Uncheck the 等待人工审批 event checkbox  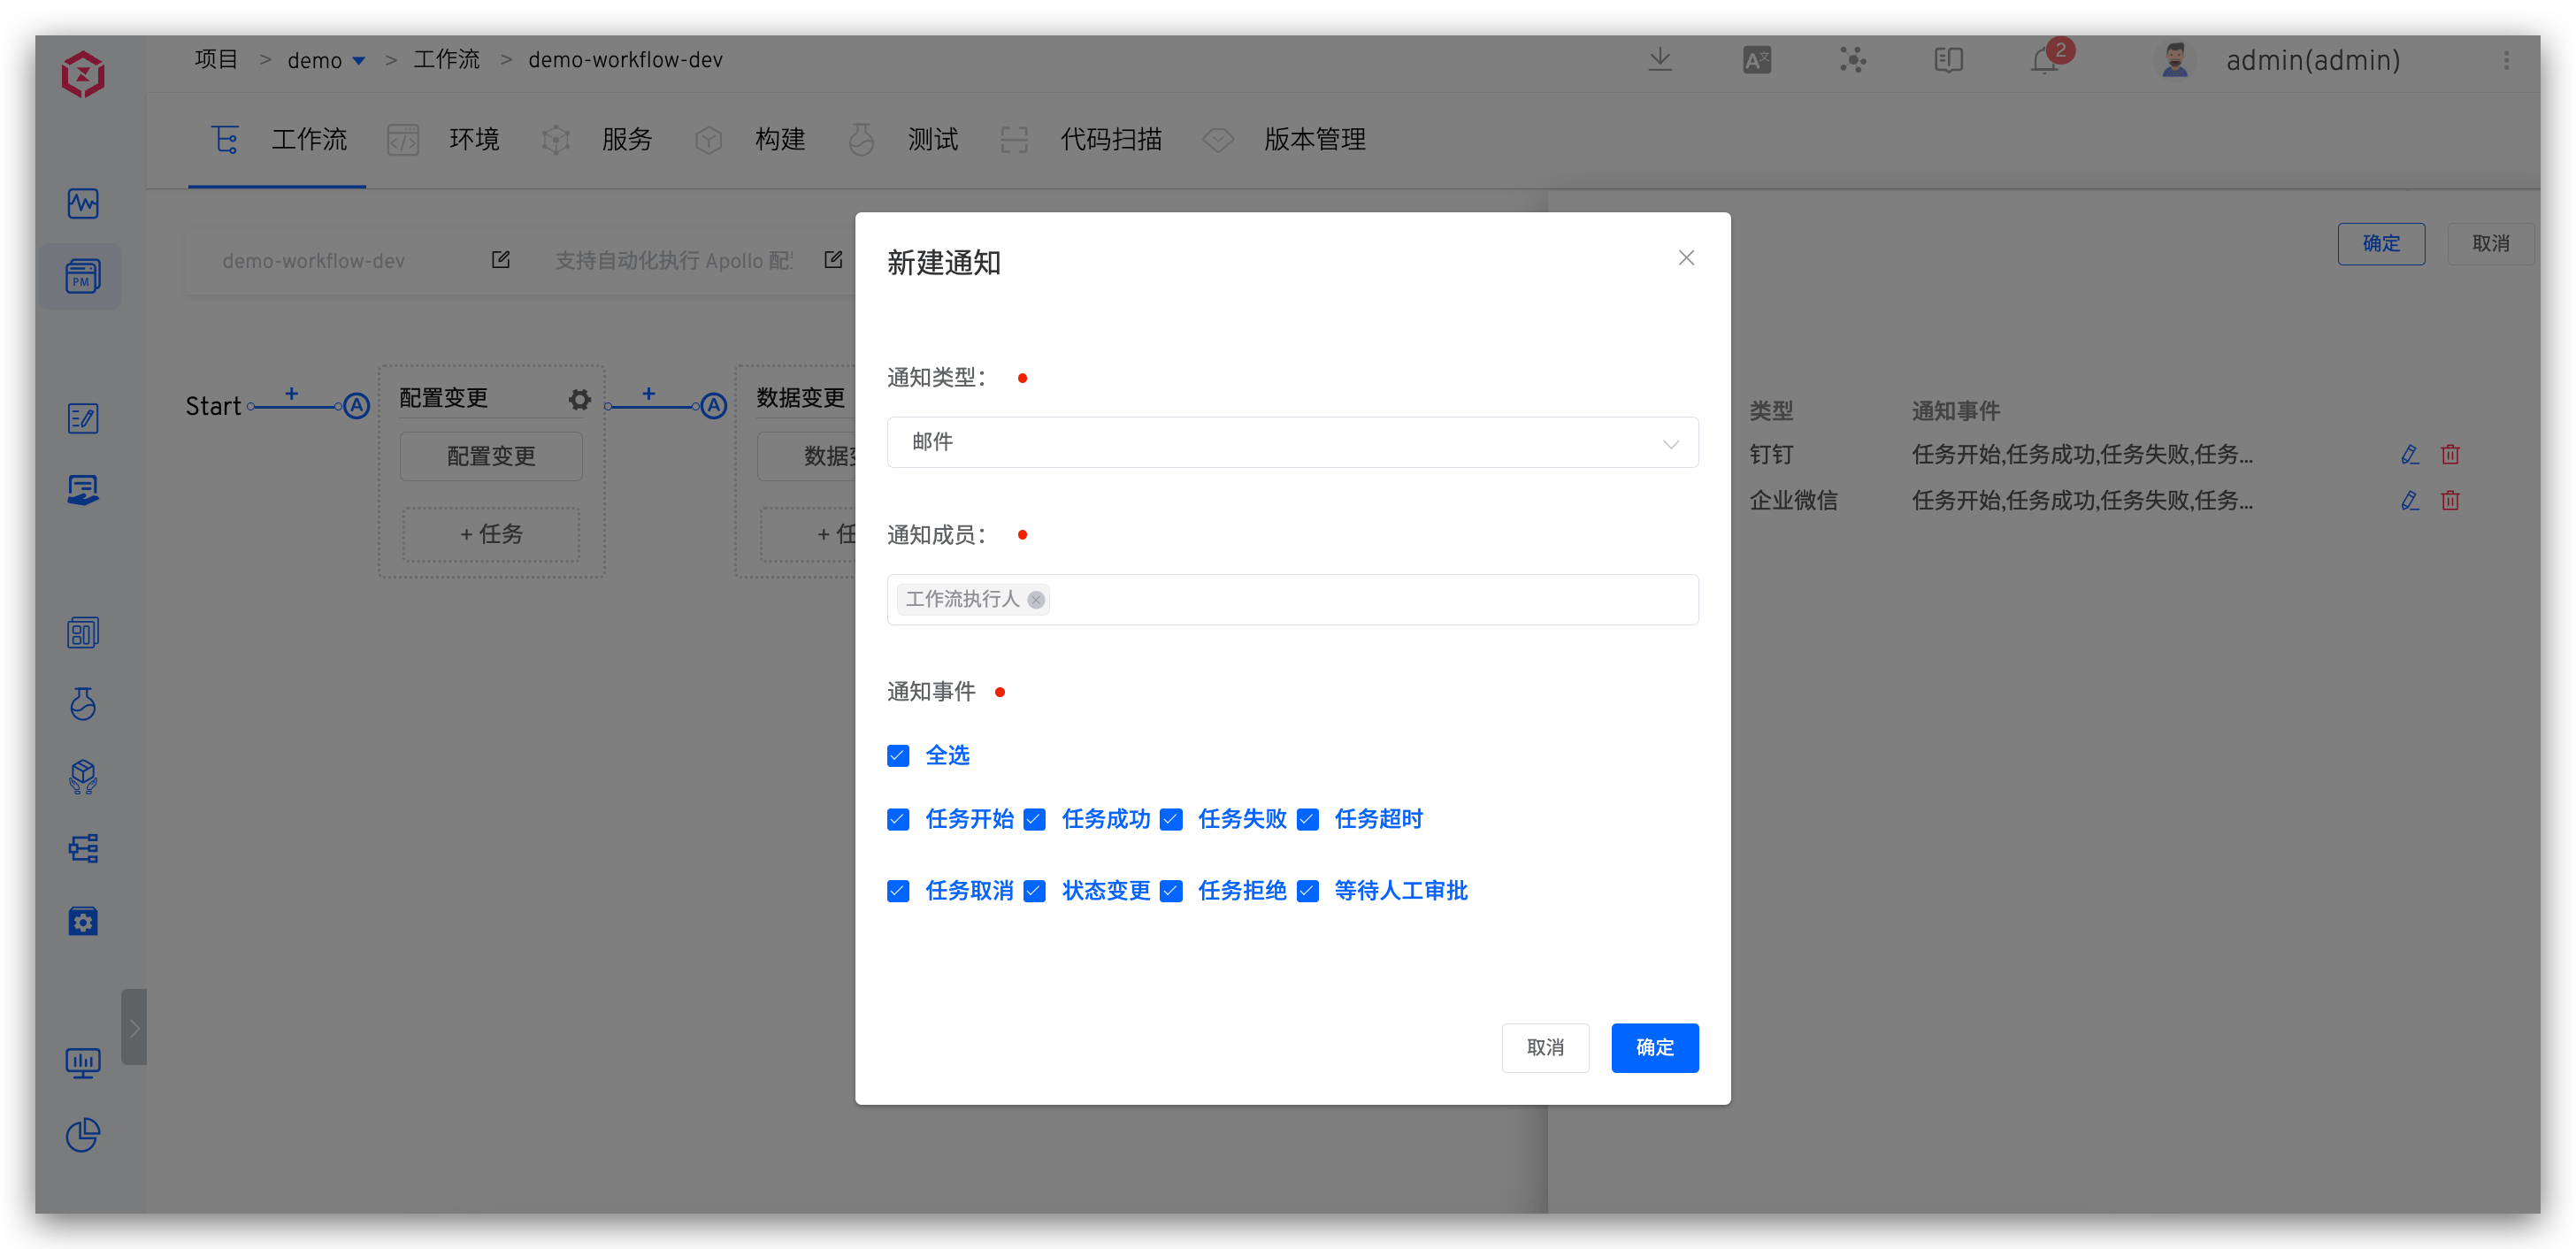(x=1308, y=890)
